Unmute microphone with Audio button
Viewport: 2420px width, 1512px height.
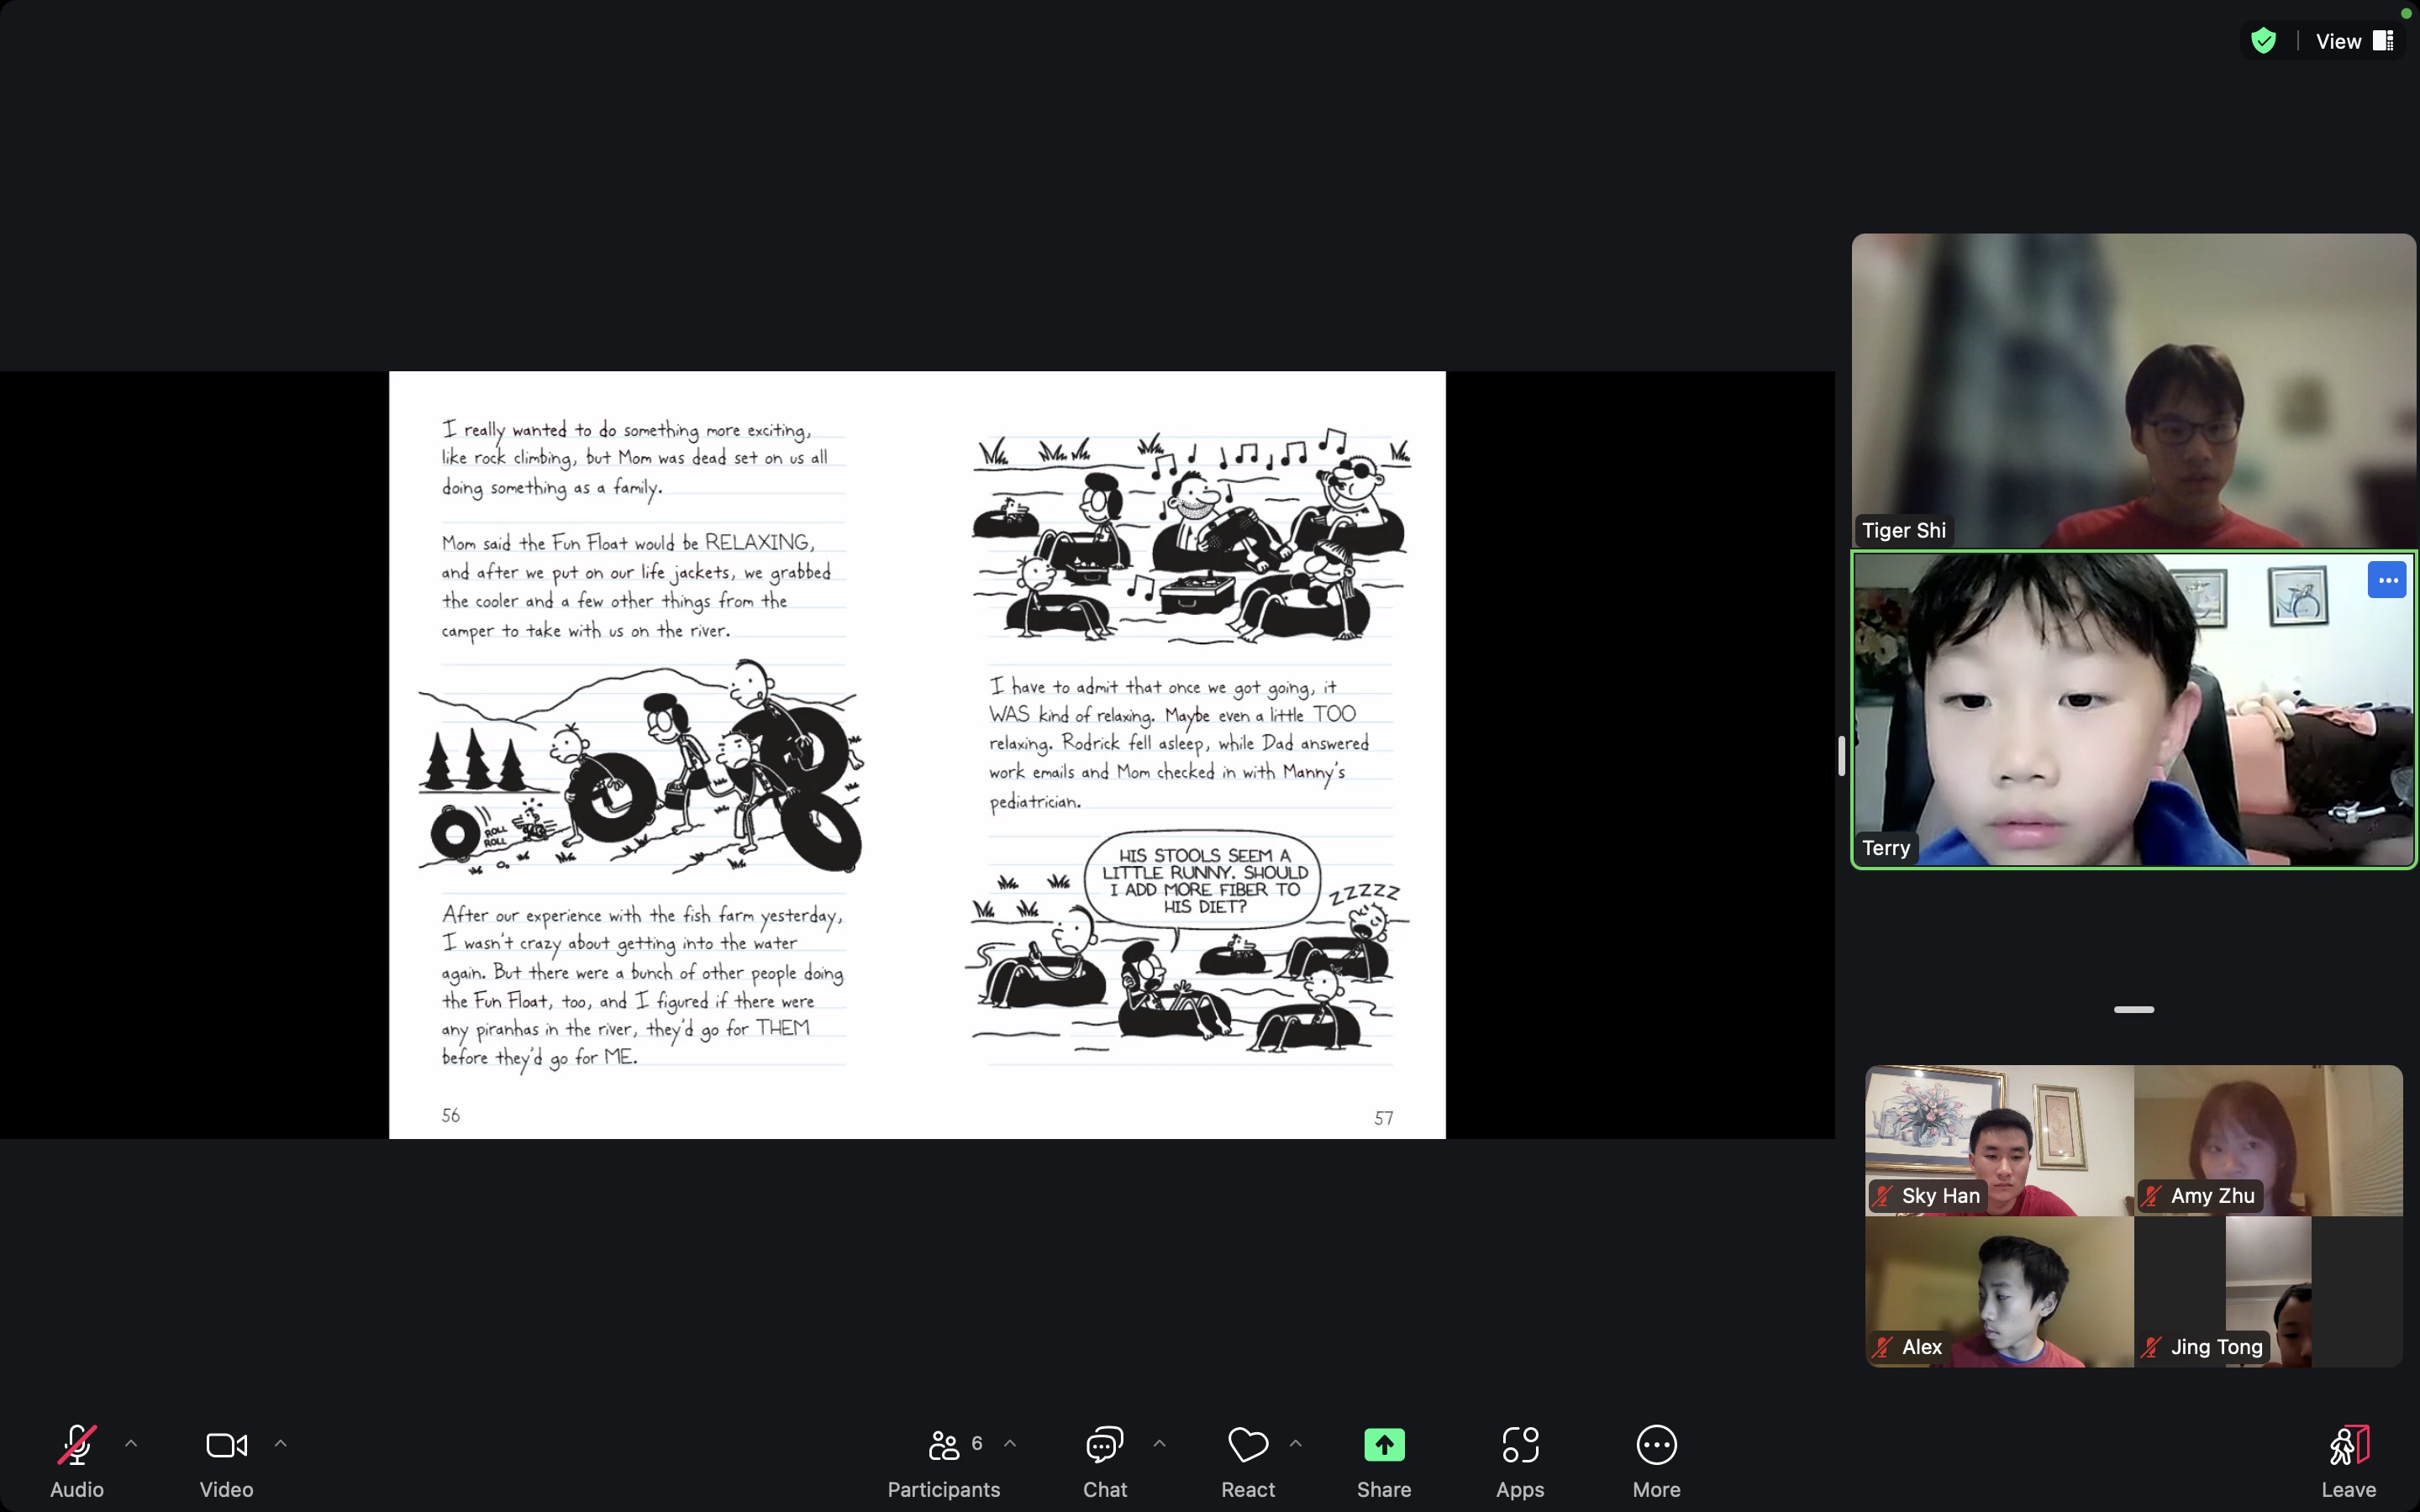pyautogui.click(x=77, y=1461)
